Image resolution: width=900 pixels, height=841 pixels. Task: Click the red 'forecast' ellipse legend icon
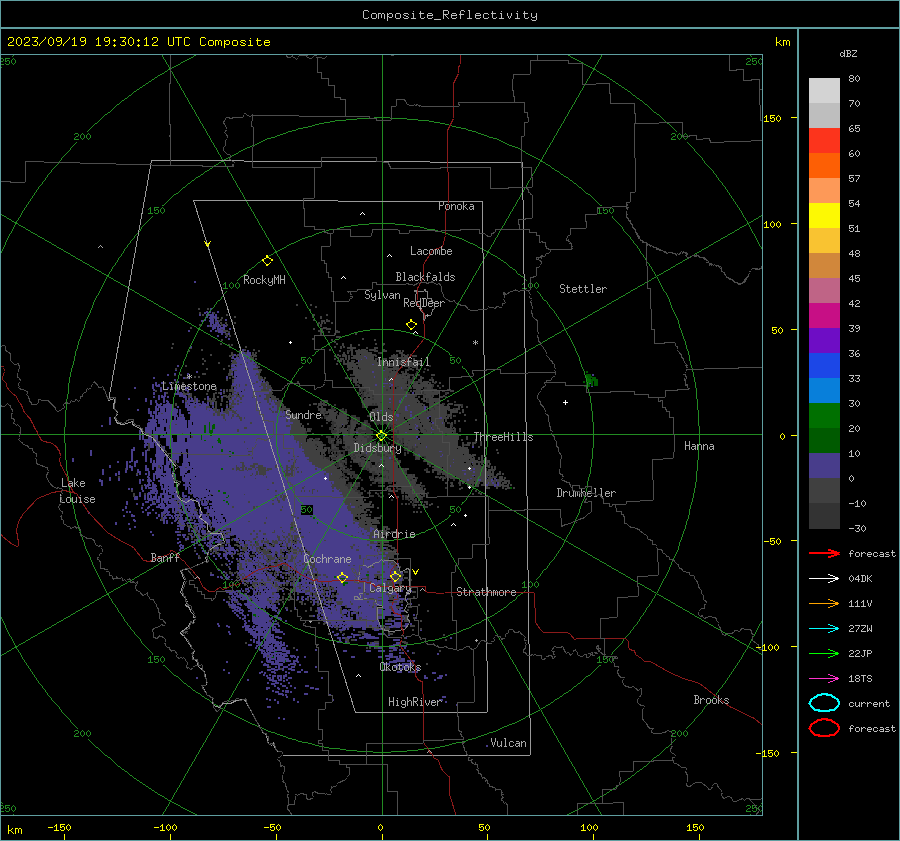click(824, 728)
